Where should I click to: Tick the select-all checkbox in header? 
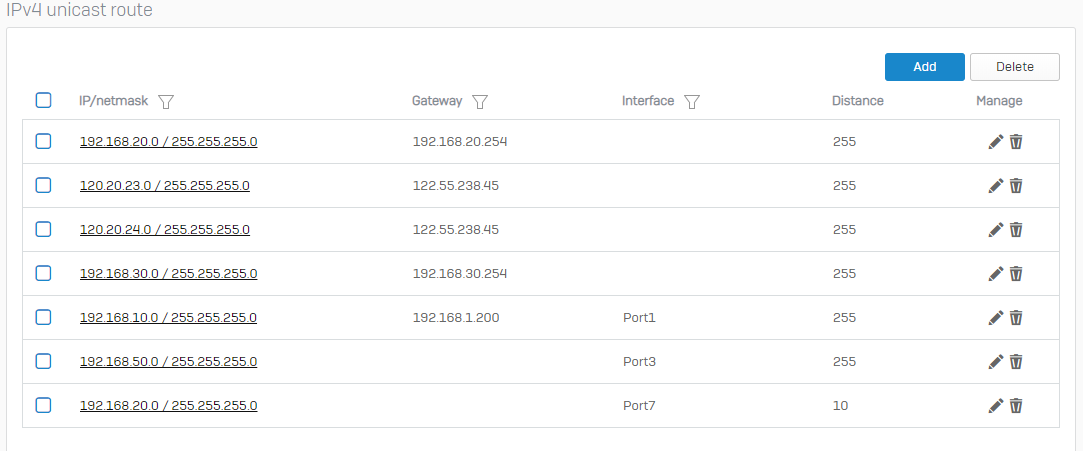tap(44, 101)
